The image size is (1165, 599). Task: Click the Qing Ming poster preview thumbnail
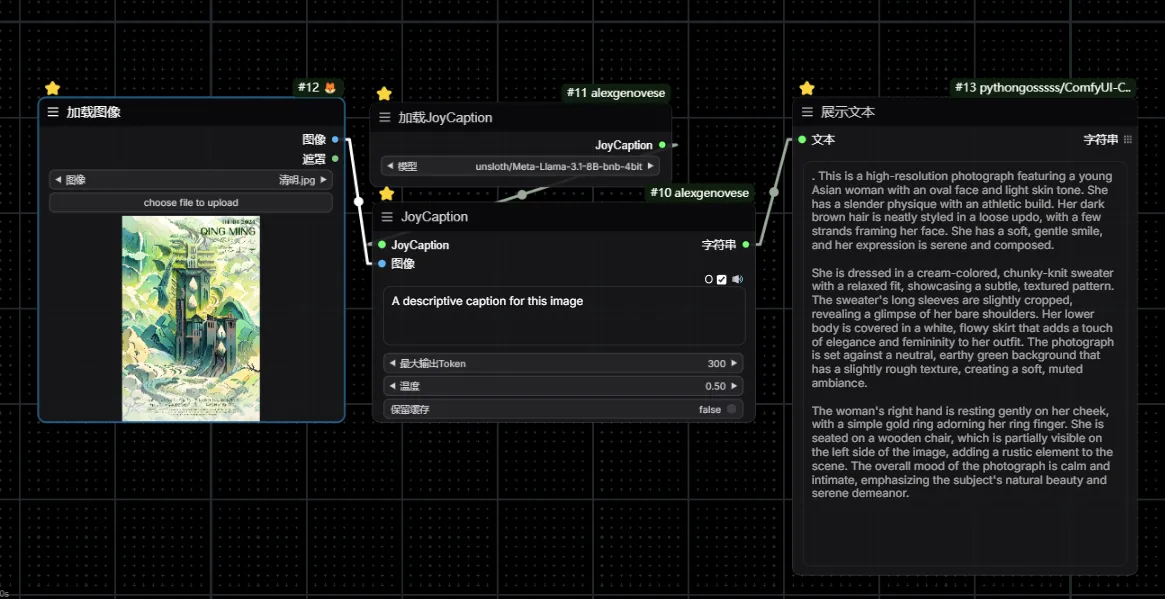191,318
